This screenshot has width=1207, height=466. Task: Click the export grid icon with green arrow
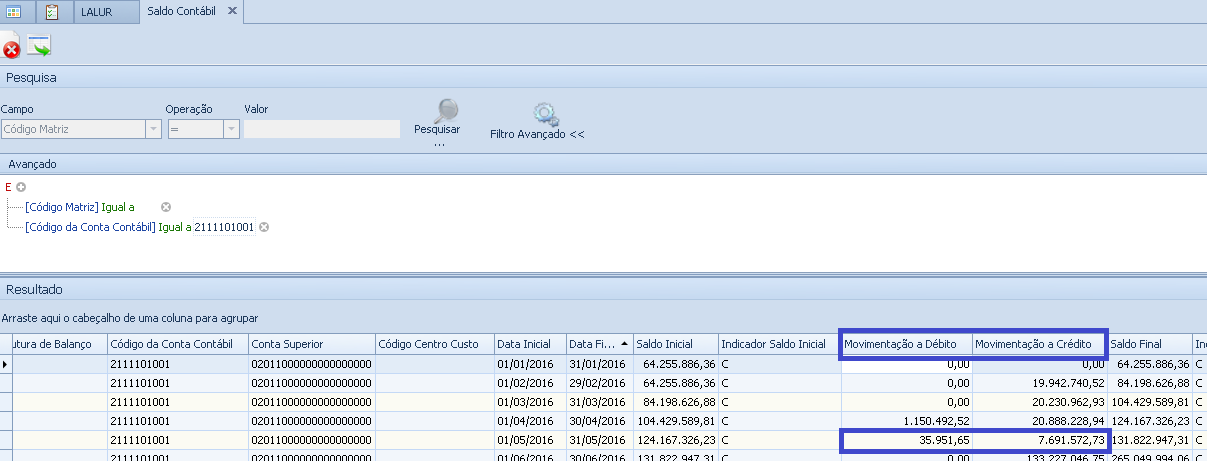(x=39, y=46)
